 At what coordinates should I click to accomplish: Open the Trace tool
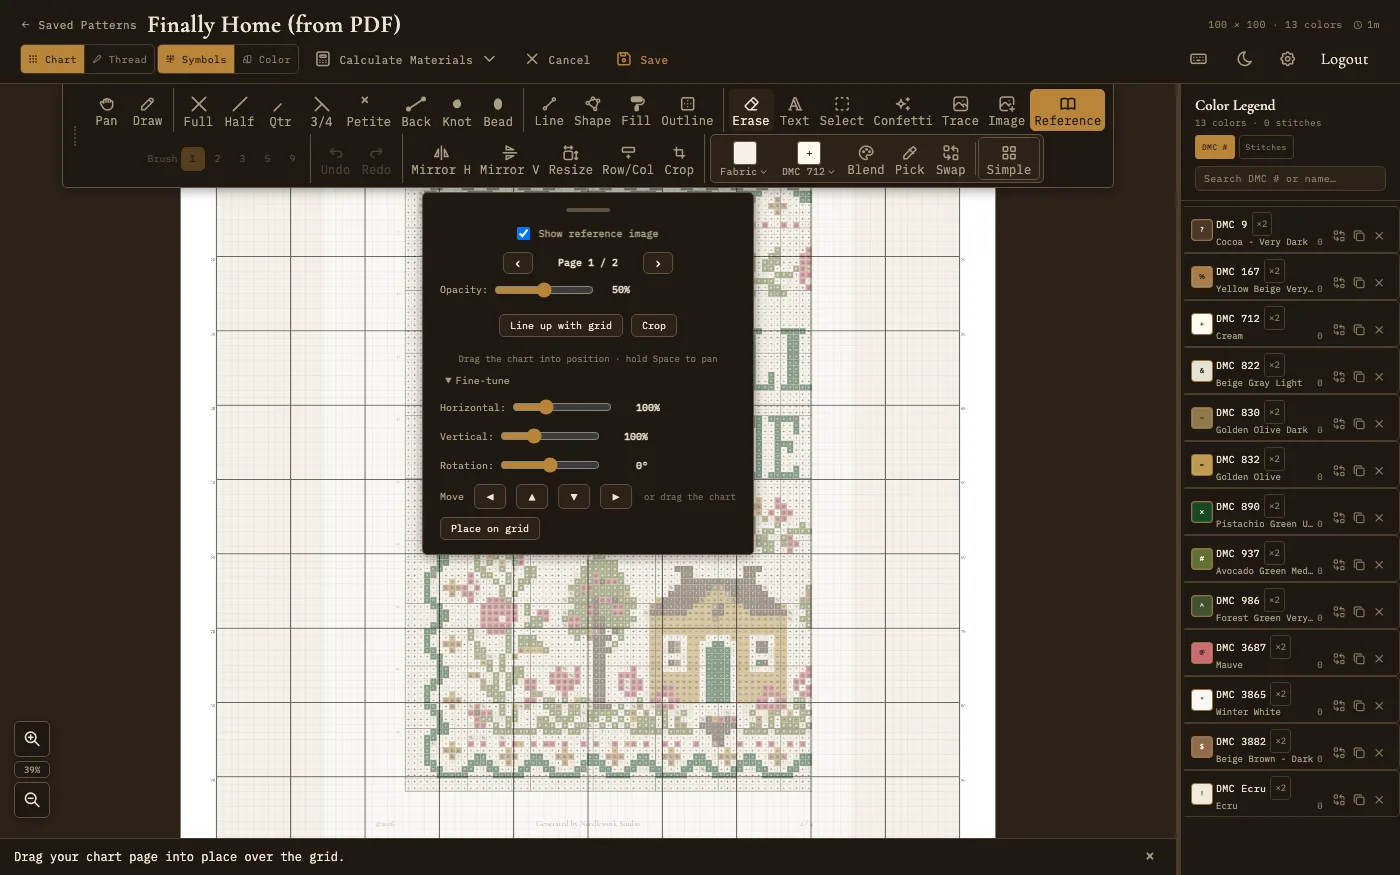click(960, 111)
